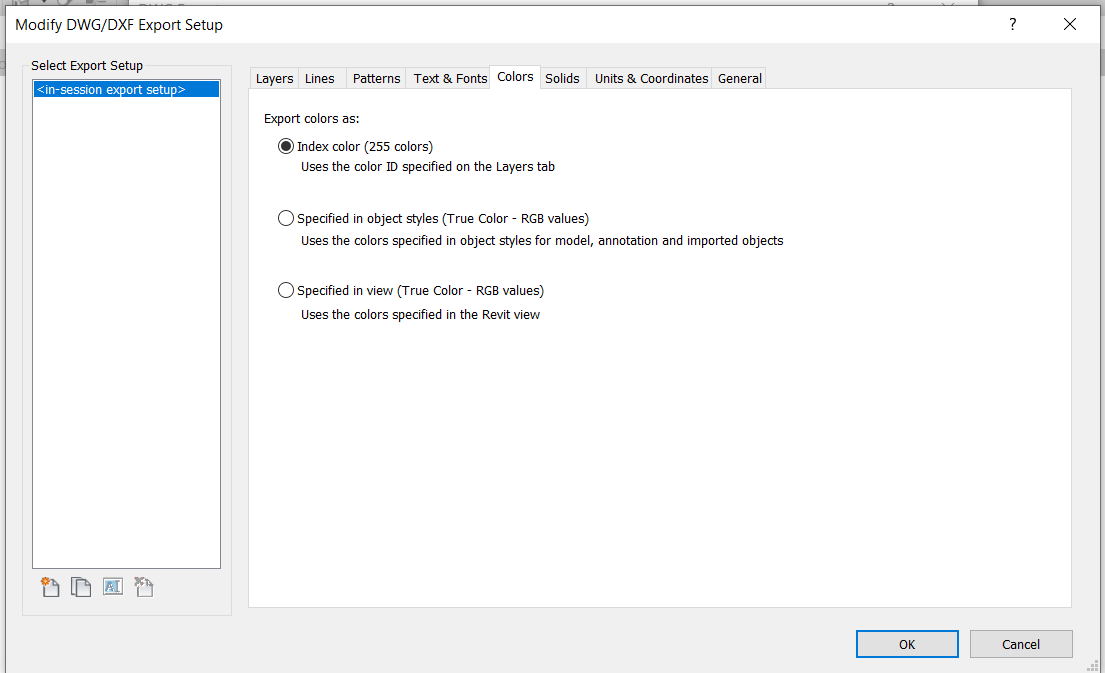Image resolution: width=1105 pixels, height=673 pixels.
Task: Open Units & Coordinates tab
Action: 651,78
